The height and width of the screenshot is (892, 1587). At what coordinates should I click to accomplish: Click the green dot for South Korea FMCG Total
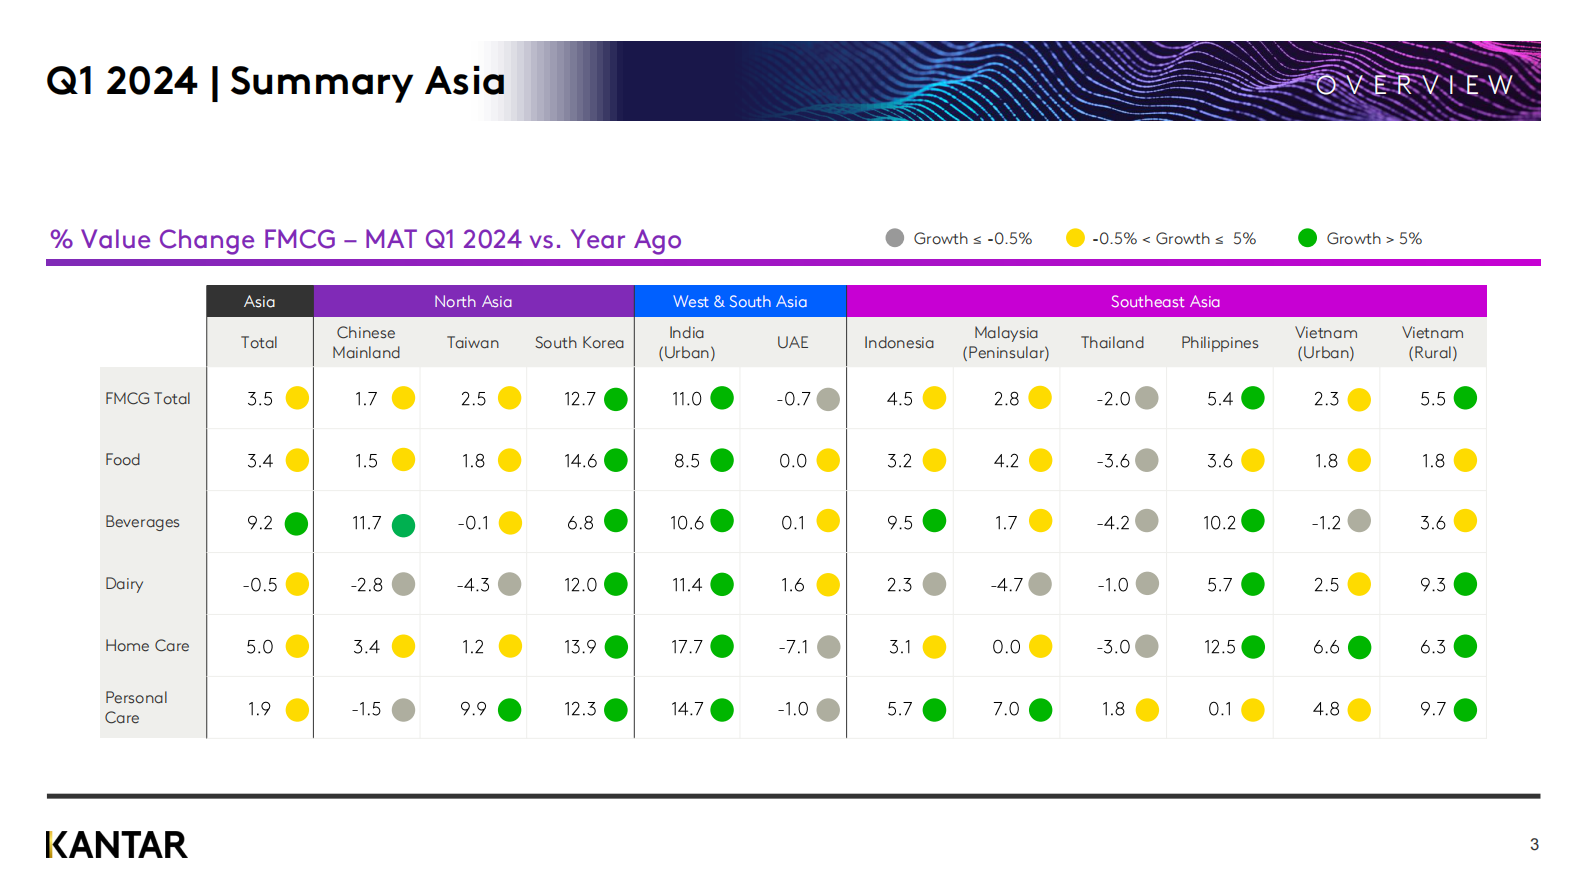pos(616,399)
